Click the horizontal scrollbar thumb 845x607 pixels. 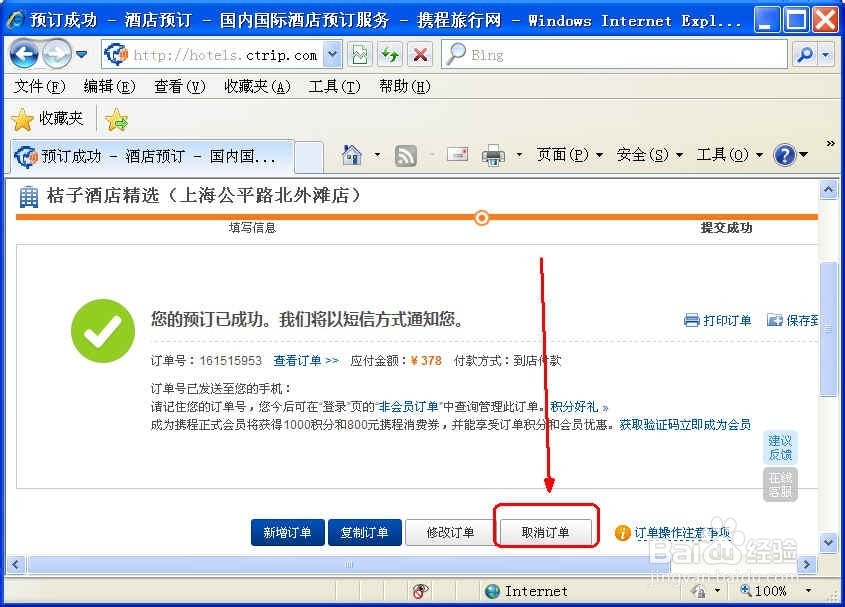(349, 564)
